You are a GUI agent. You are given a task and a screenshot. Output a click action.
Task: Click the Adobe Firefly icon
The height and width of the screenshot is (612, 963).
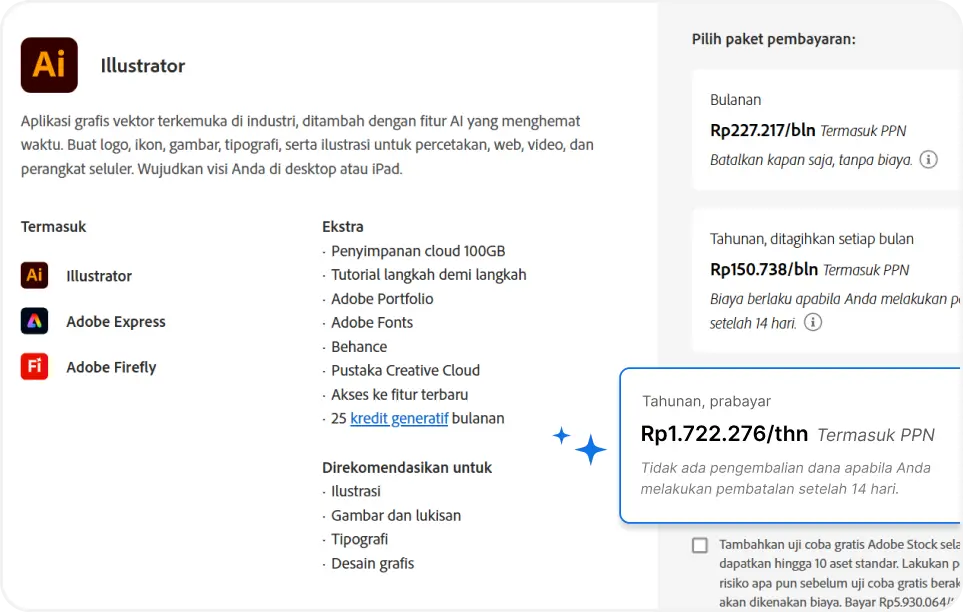pyautogui.click(x=33, y=367)
